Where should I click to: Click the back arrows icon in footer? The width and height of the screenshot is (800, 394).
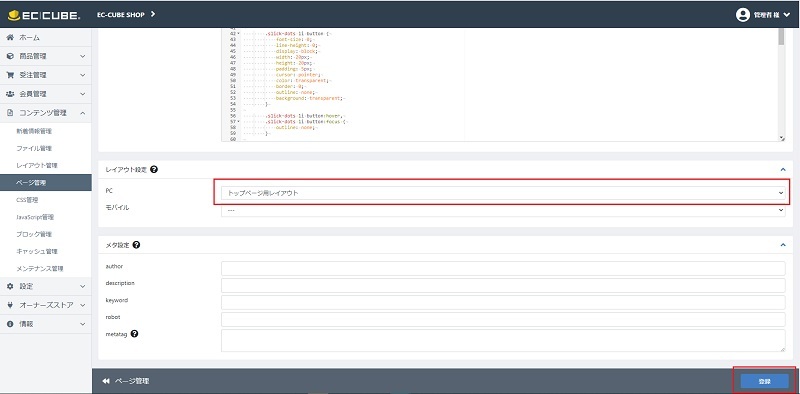[106, 381]
